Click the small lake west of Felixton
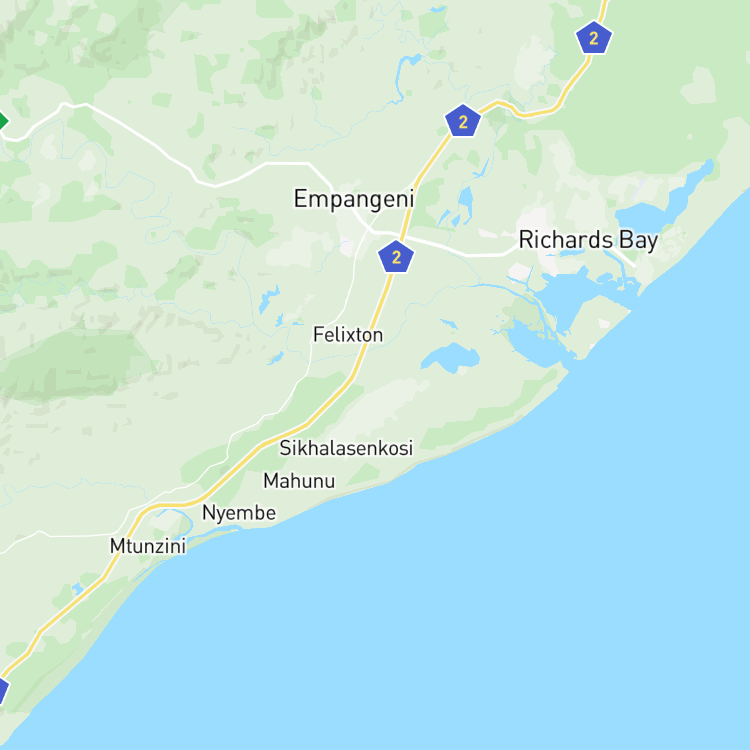The width and height of the screenshot is (750, 750). 268,298
